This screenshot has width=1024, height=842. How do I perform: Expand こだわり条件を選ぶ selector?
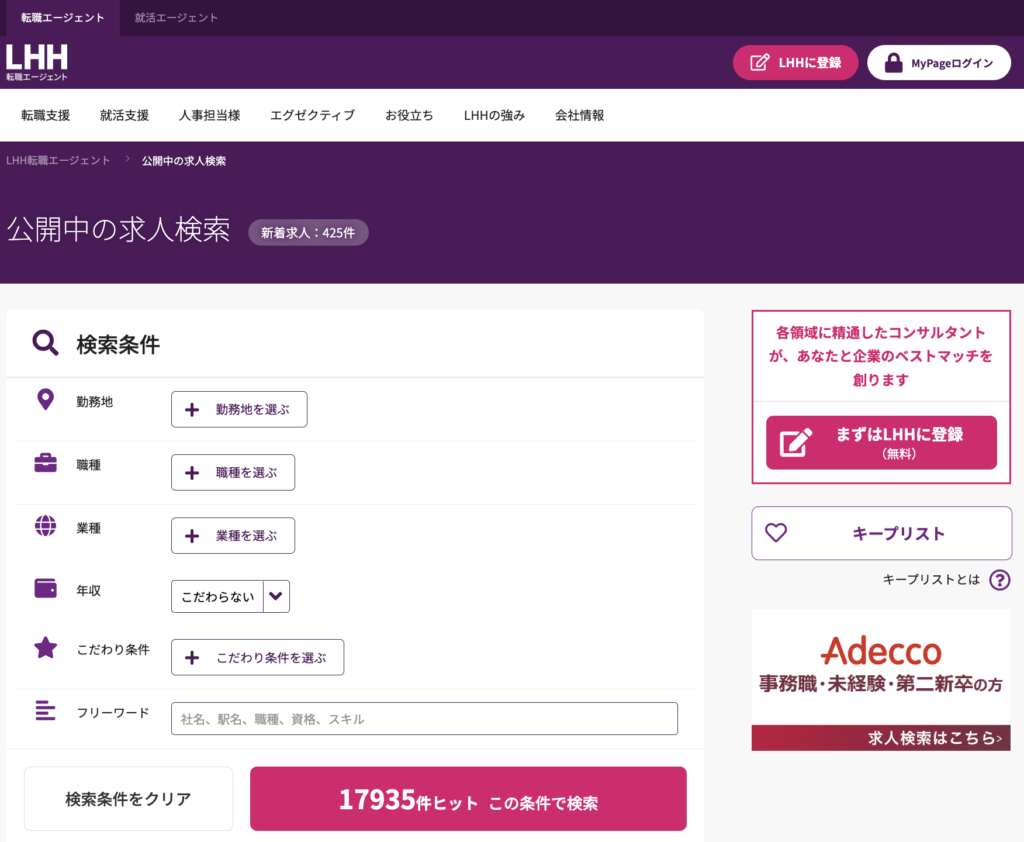257,657
